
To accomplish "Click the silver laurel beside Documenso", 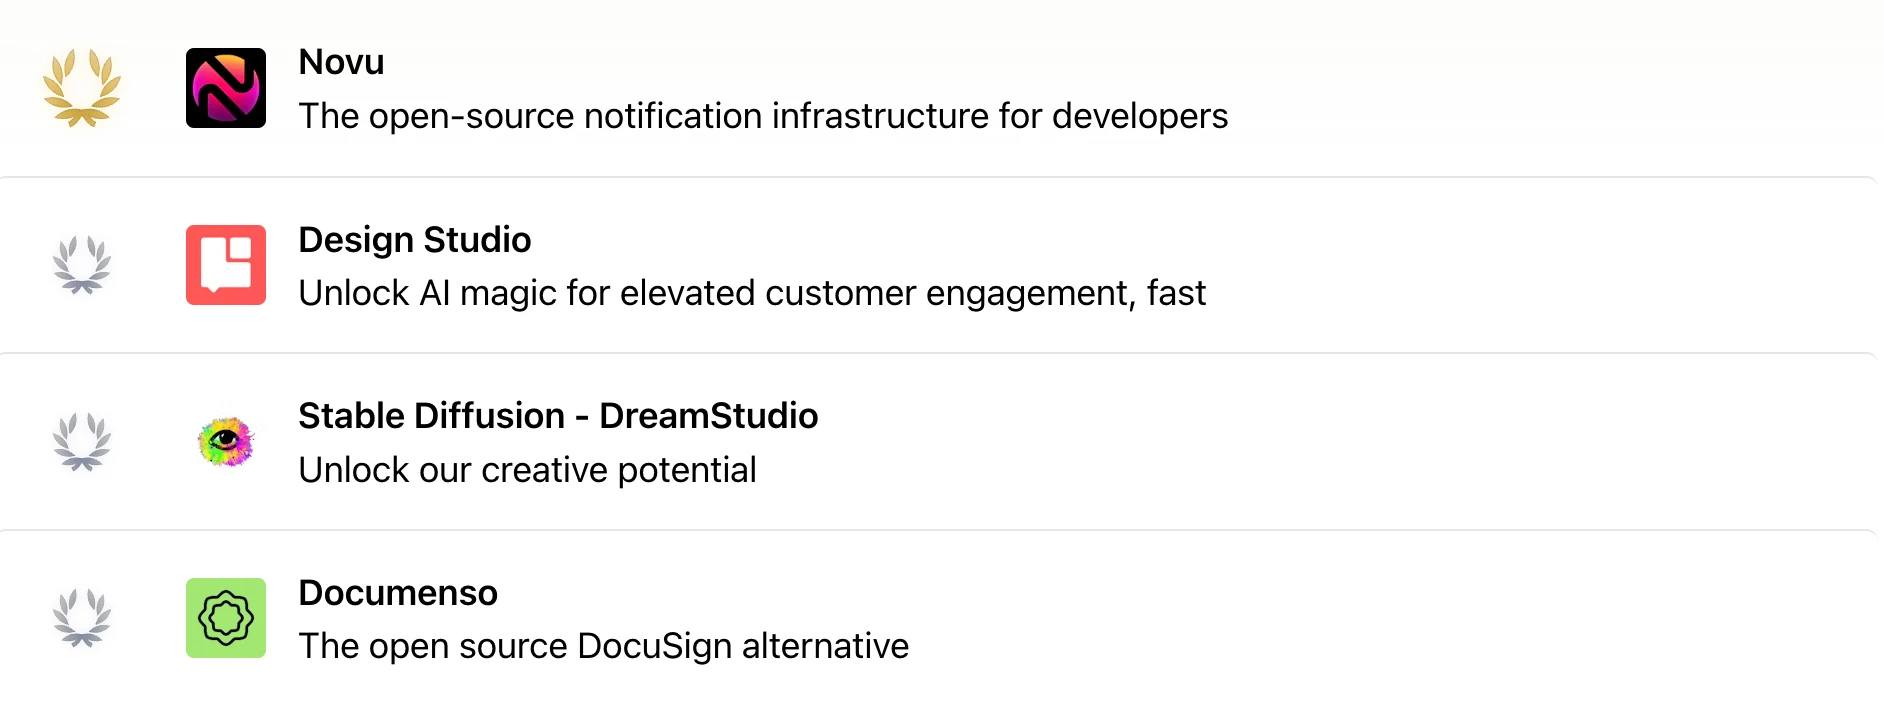I will (82, 618).
